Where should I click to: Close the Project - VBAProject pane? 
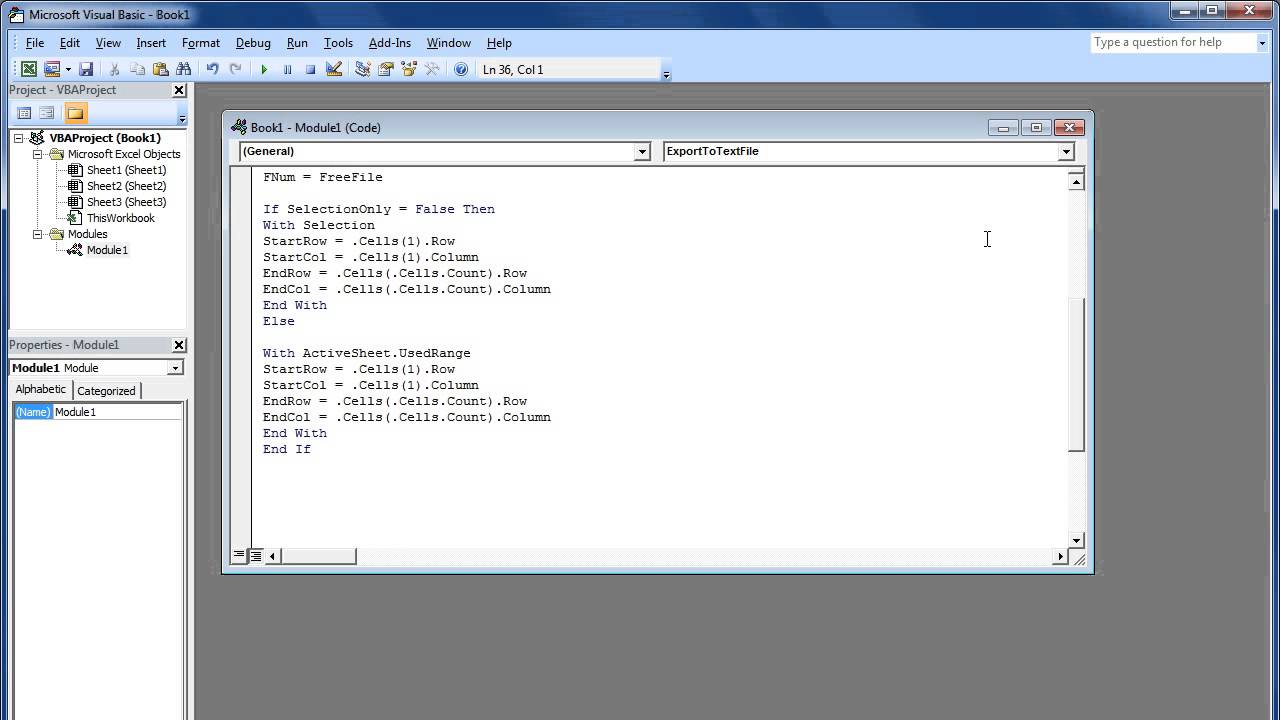[x=179, y=90]
